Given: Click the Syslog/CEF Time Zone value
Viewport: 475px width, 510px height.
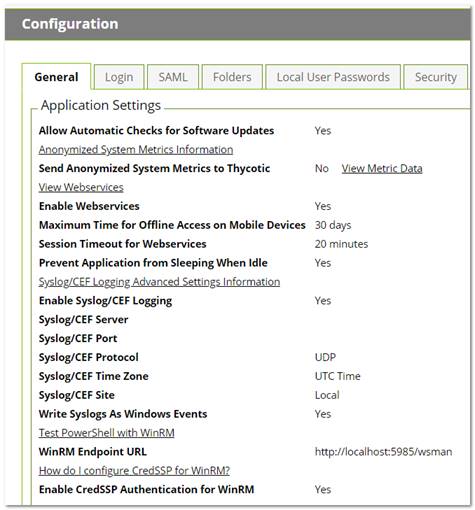Looking at the screenshot, I should [337, 376].
